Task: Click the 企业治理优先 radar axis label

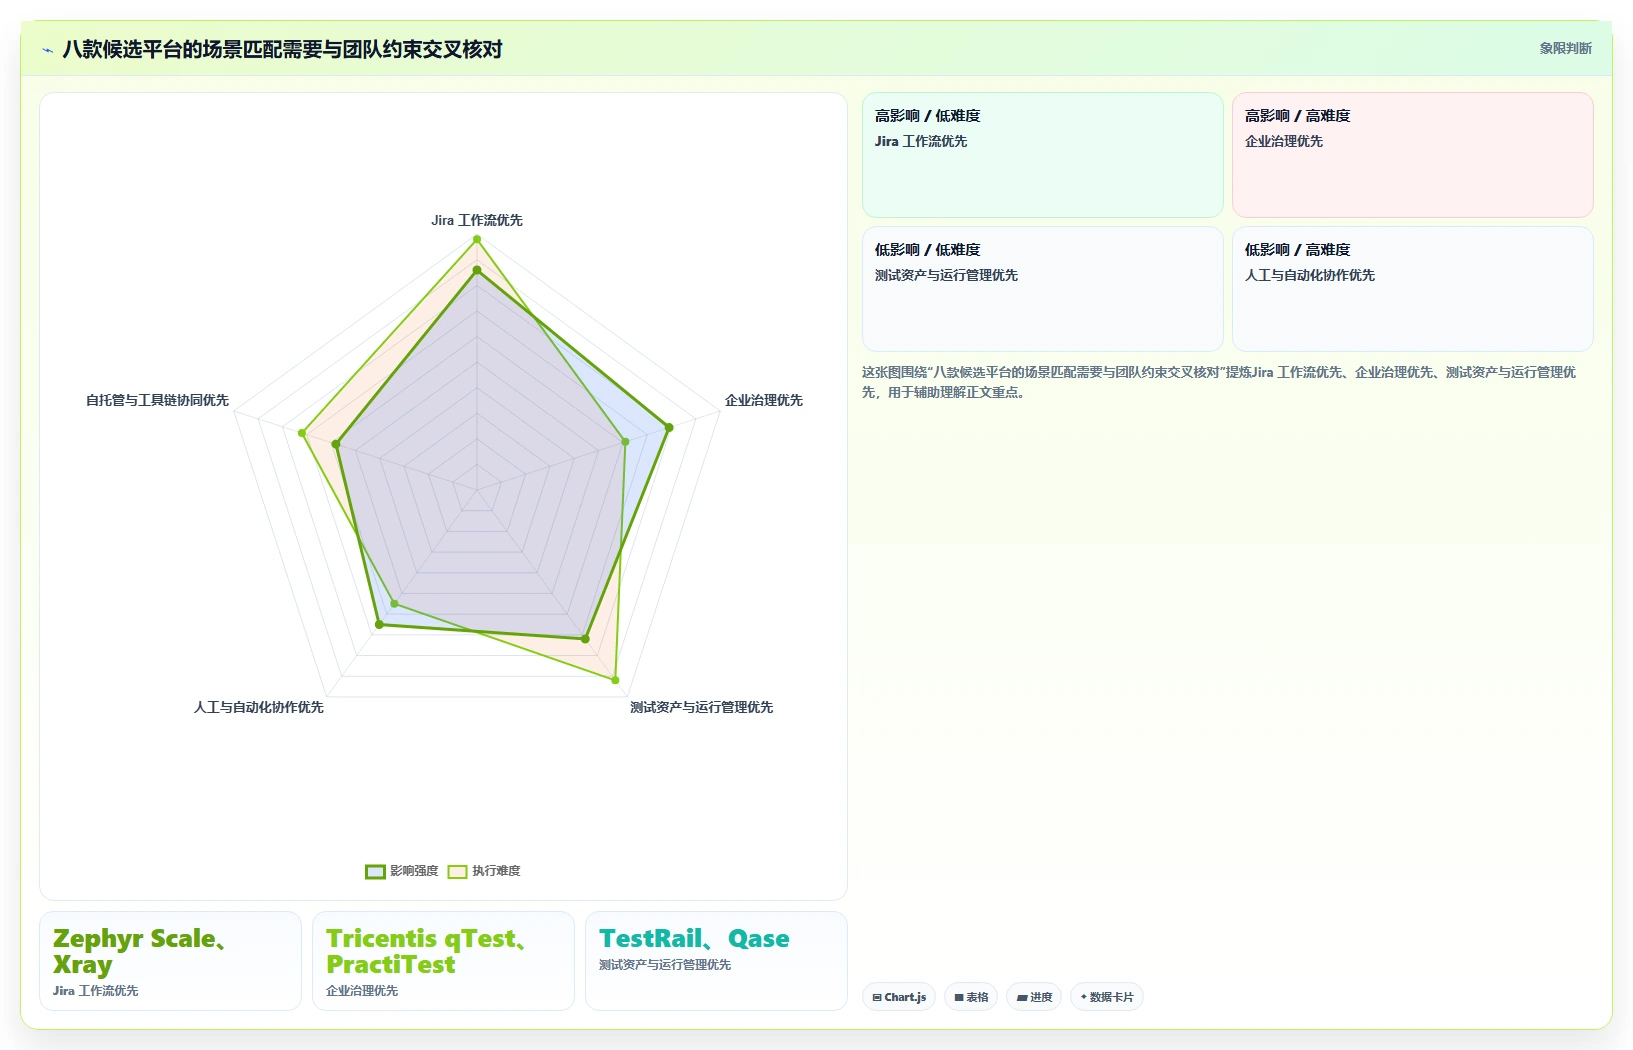Action: 764,400
